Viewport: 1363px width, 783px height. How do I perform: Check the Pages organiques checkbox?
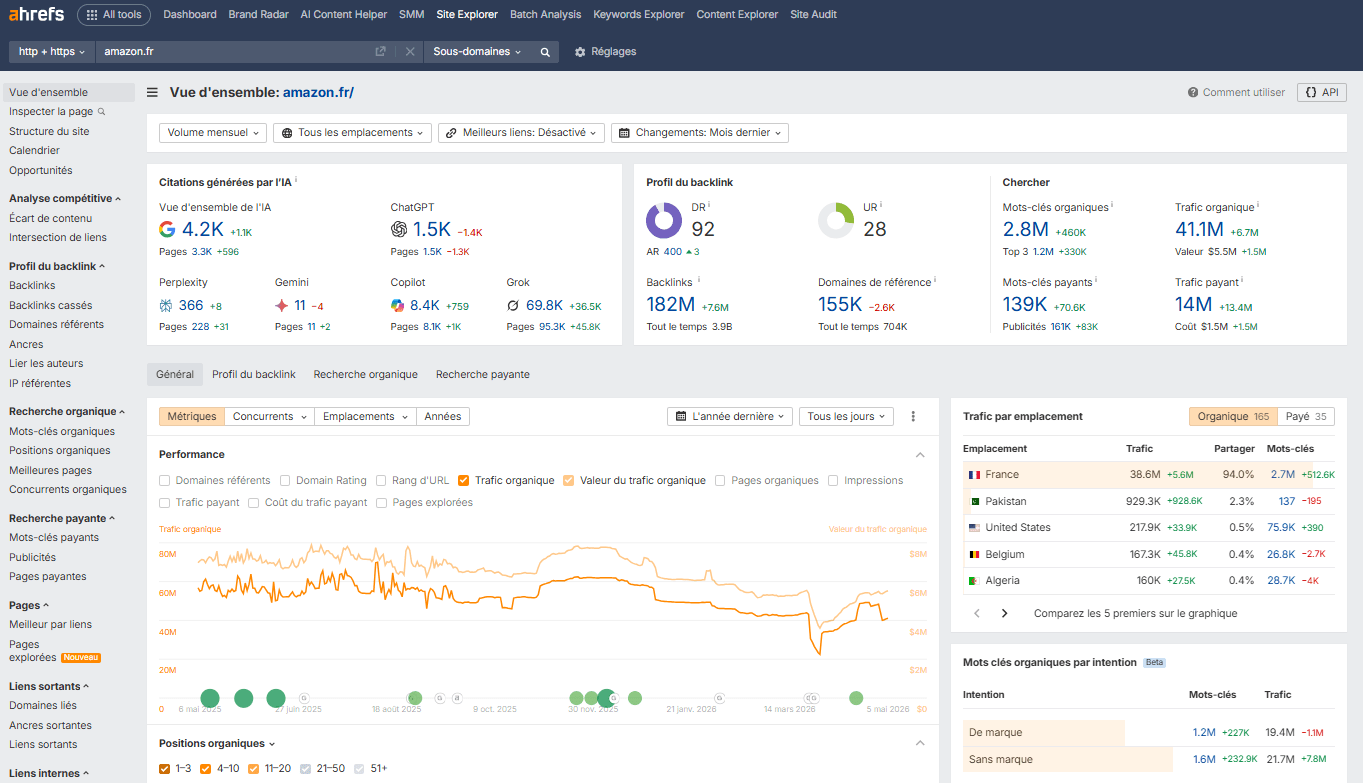pyautogui.click(x=720, y=481)
